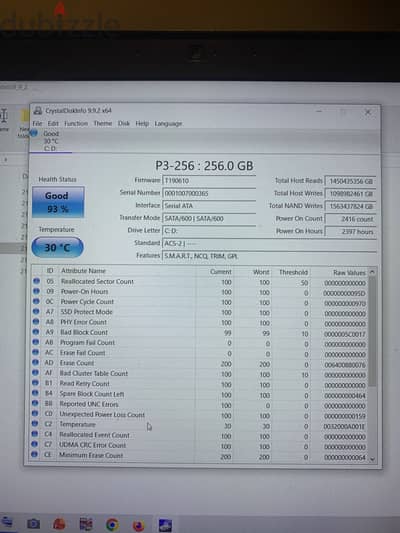Click the status icon for Bad Block Count
Screen dimensions: 400x533
coord(36,332)
